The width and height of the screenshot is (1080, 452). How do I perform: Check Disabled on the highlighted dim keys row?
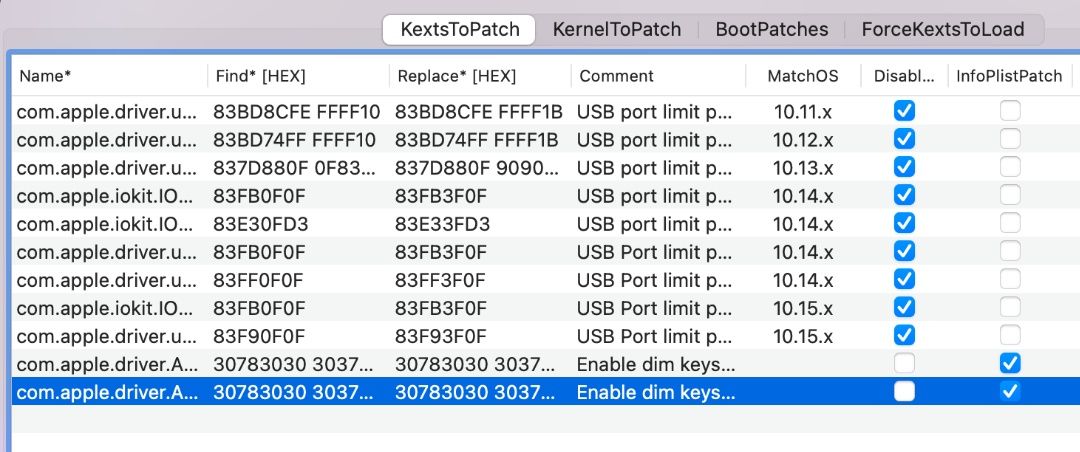(x=904, y=392)
